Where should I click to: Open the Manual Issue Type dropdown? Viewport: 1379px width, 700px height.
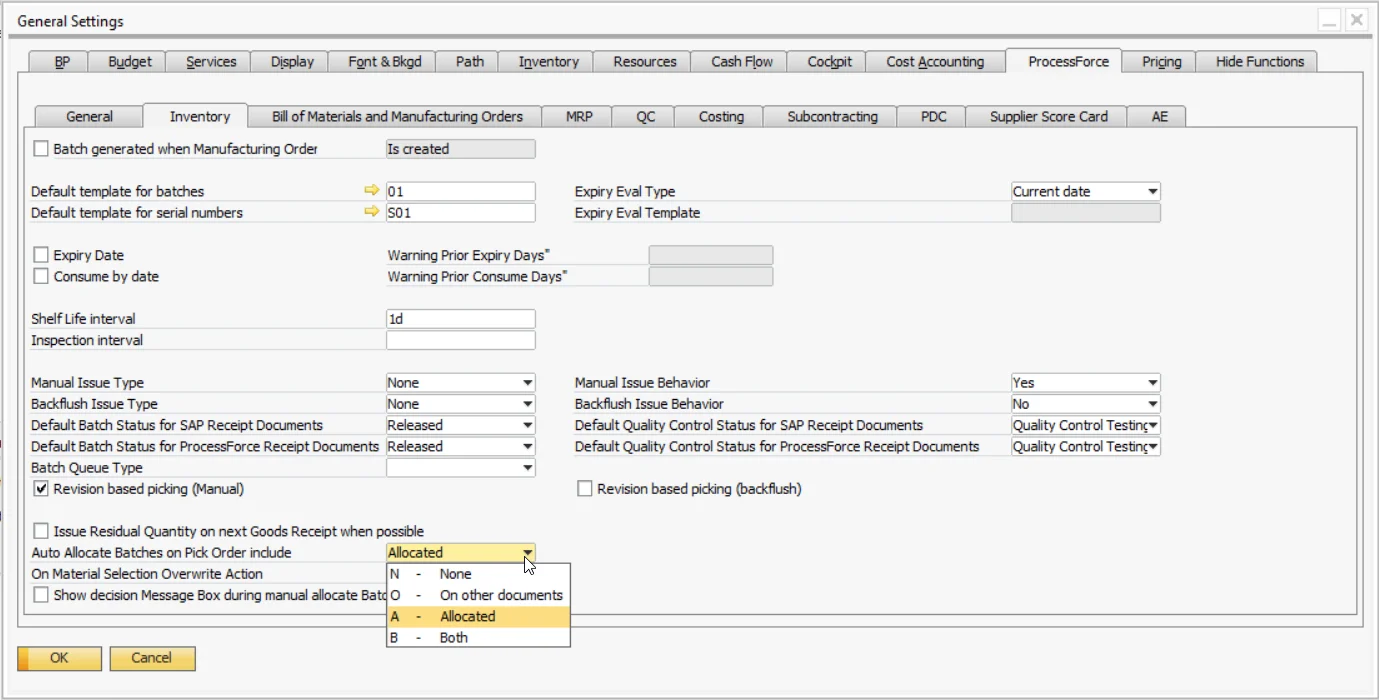[527, 382]
